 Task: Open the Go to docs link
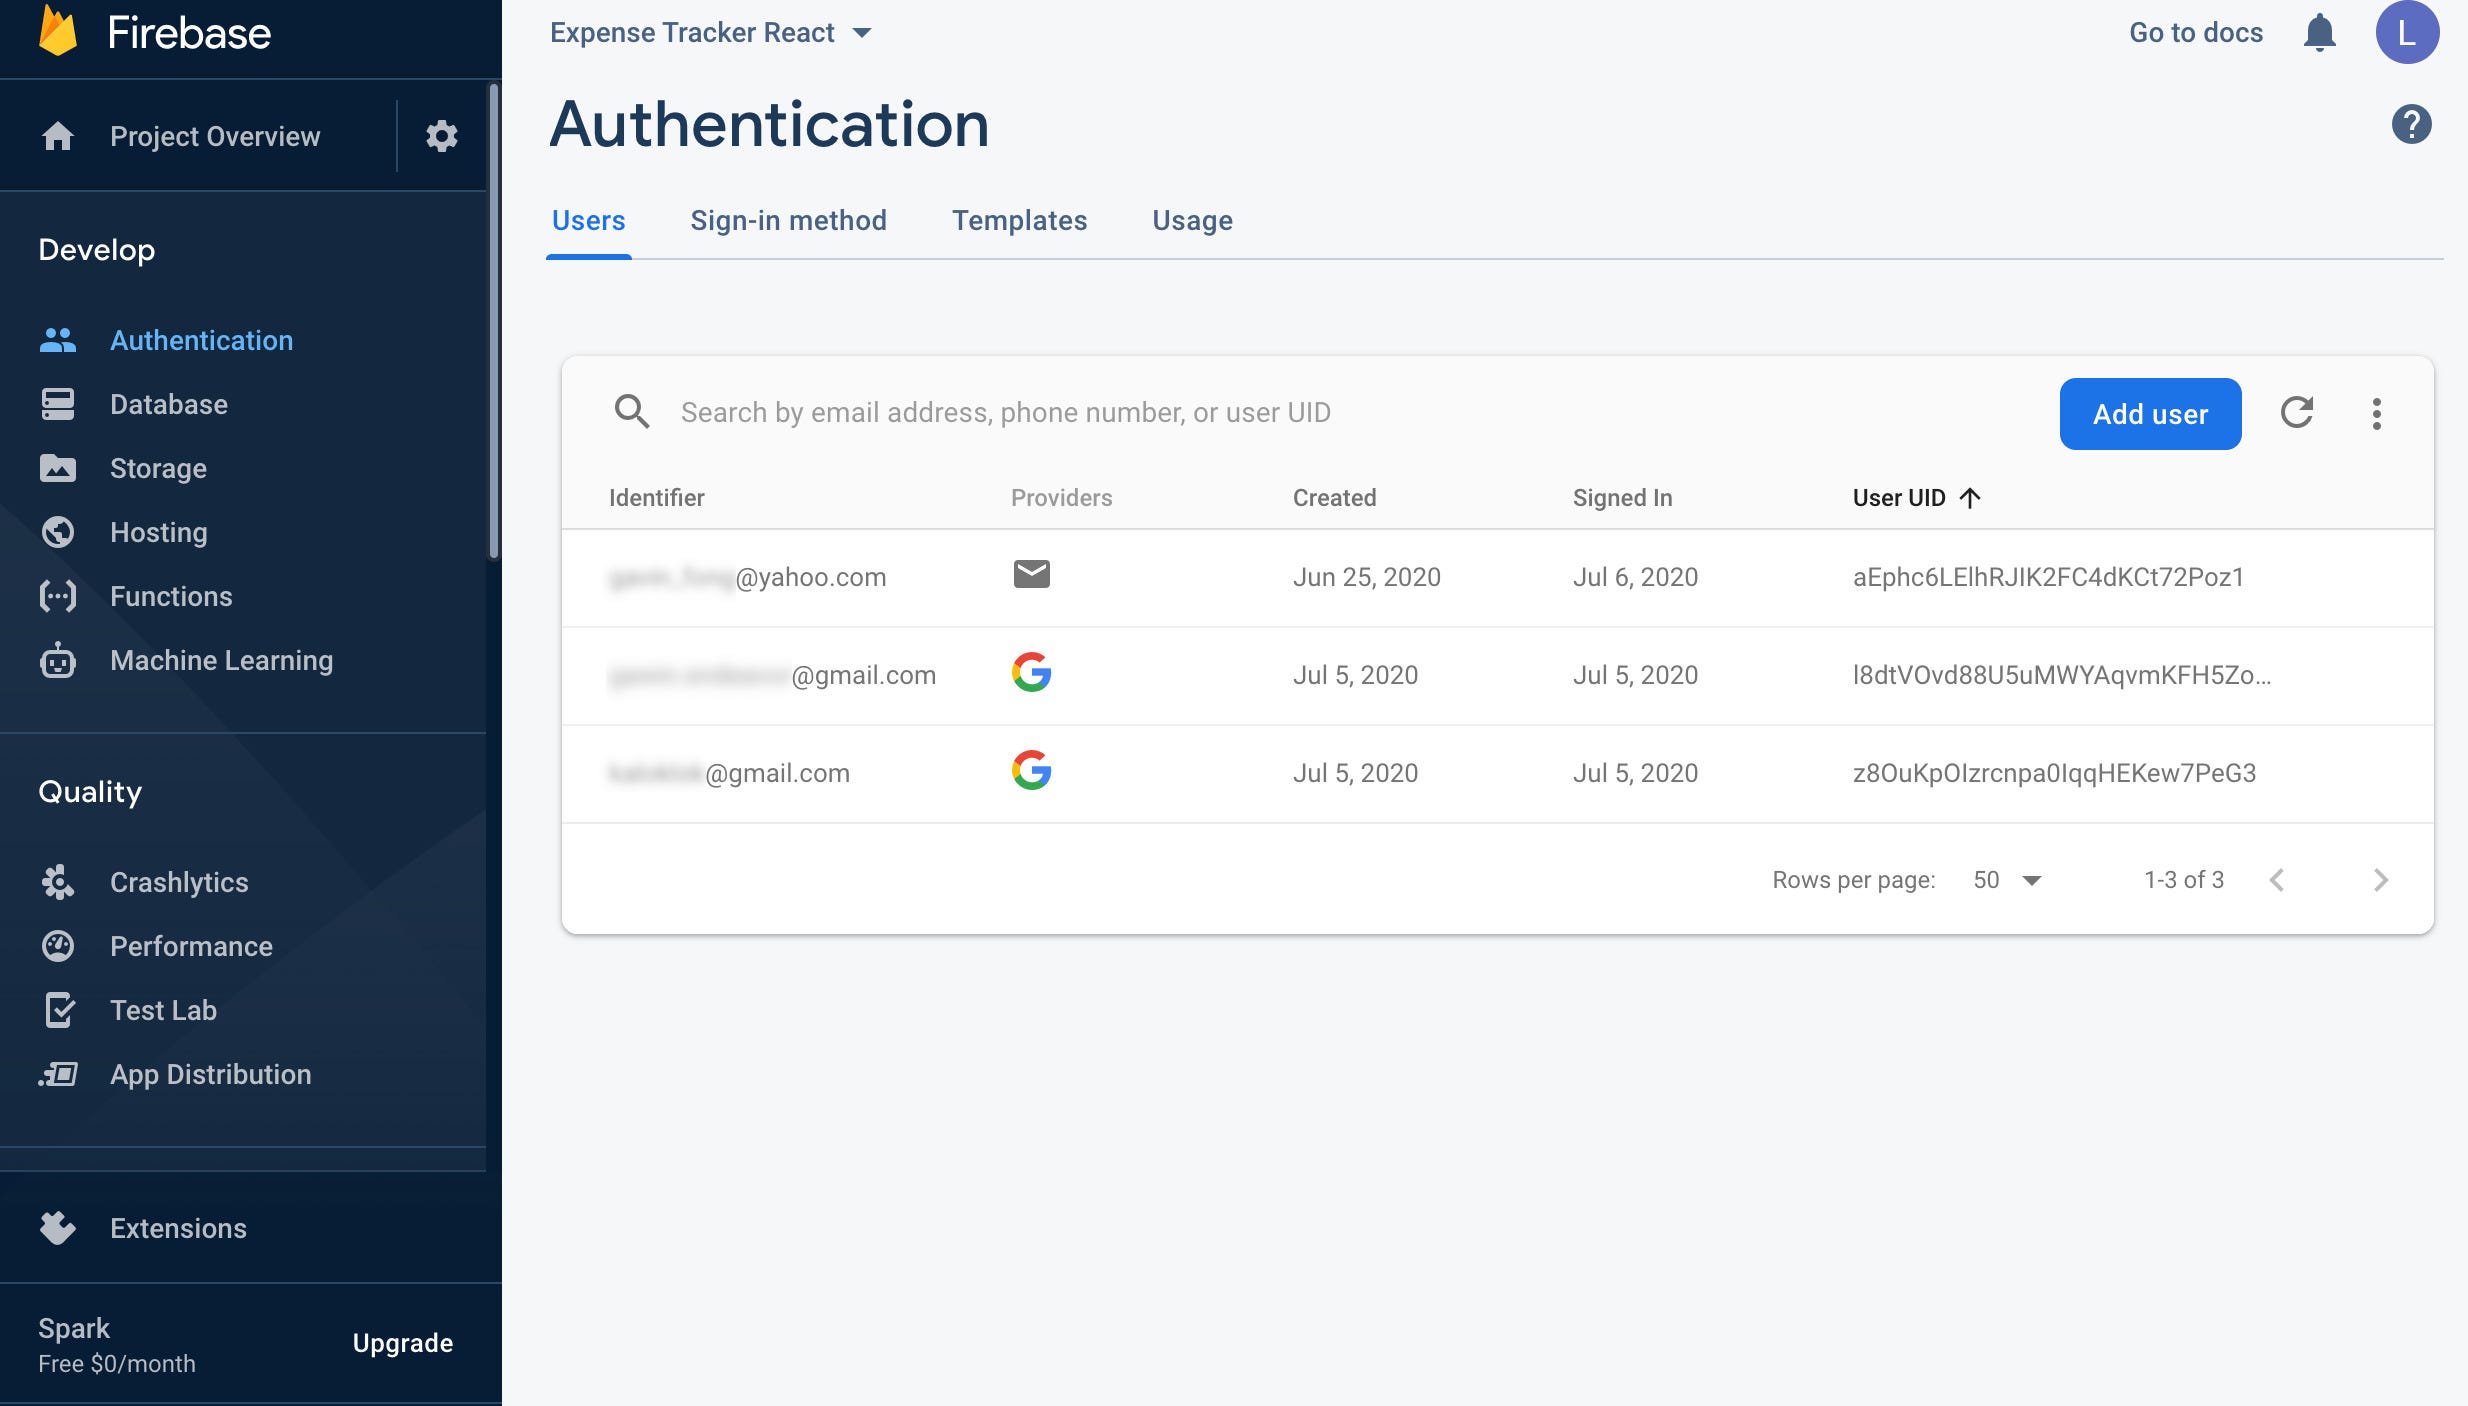point(2195,33)
